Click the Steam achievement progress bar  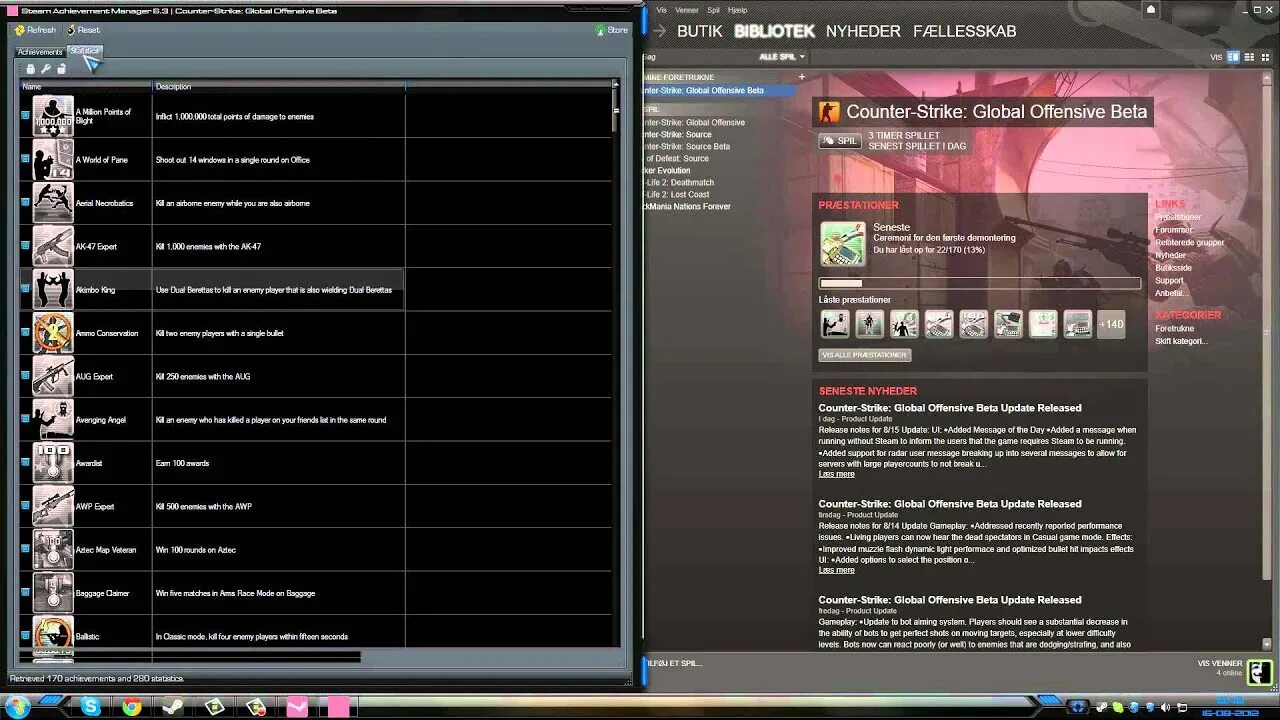click(x=980, y=283)
